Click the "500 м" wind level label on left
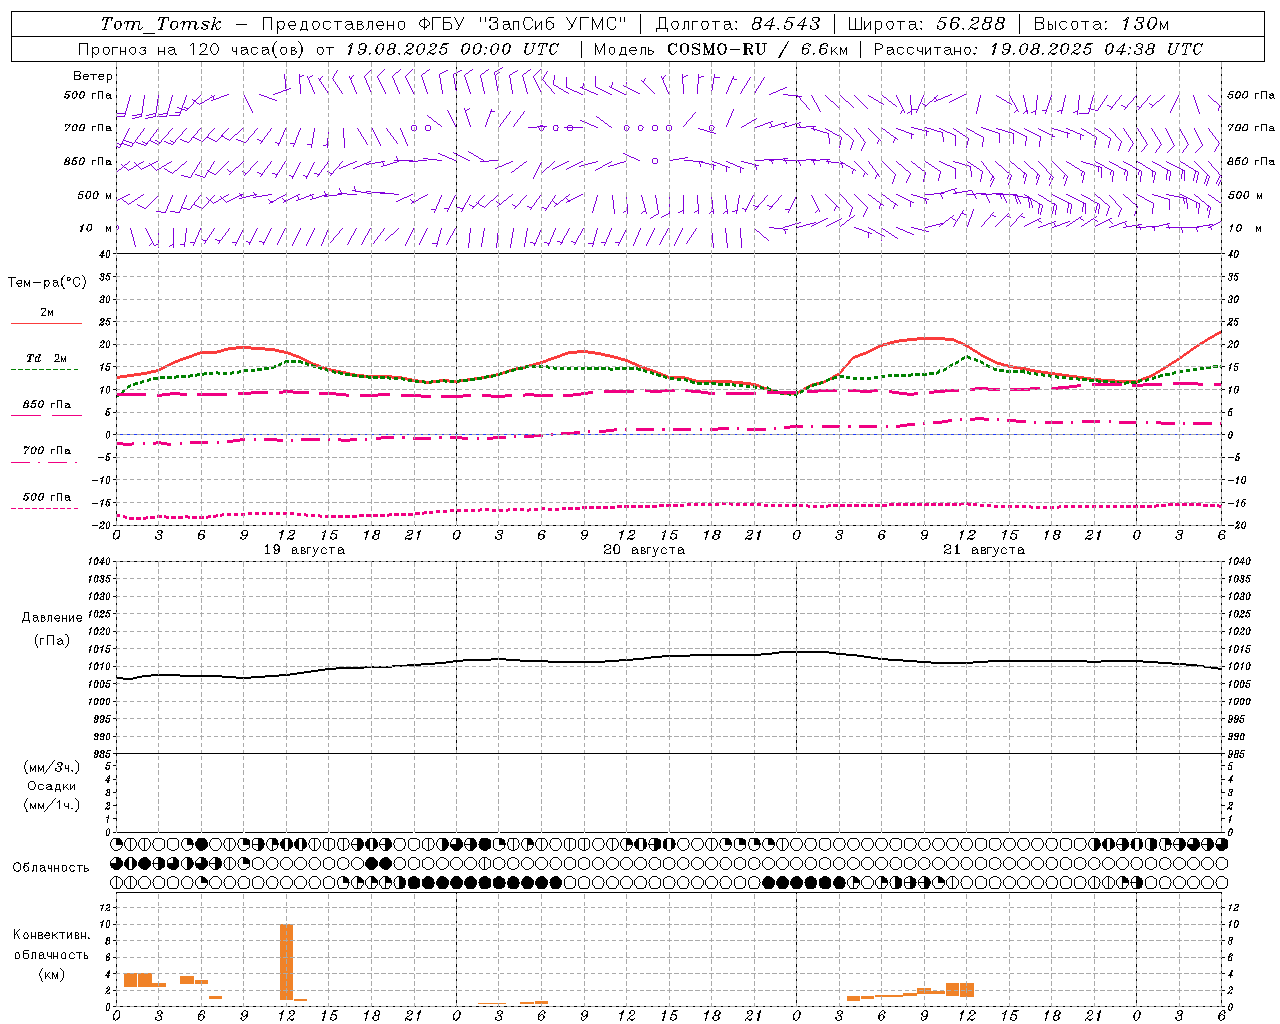 (95, 195)
